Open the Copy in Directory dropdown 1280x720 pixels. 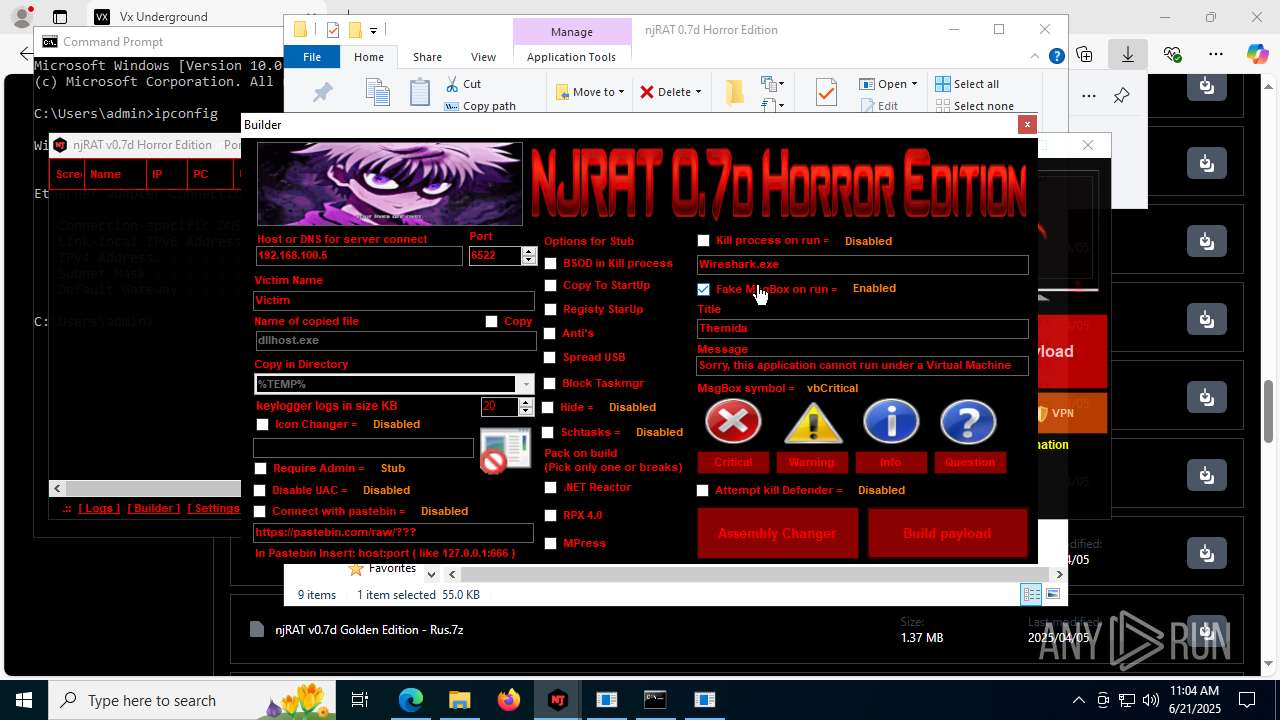click(x=525, y=384)
